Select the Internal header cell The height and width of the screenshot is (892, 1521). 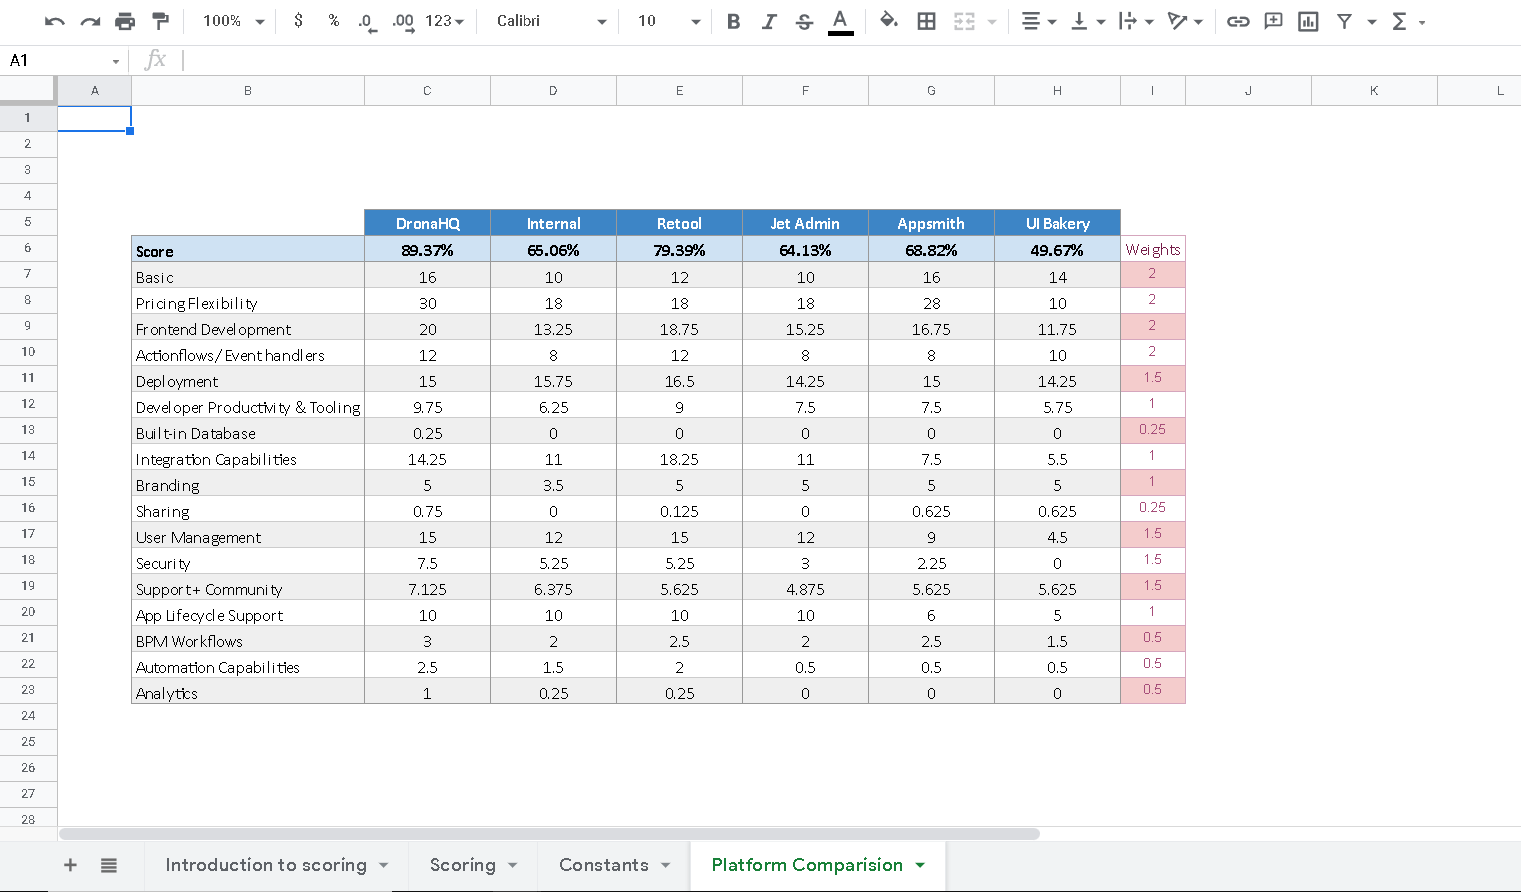[553, 223]
